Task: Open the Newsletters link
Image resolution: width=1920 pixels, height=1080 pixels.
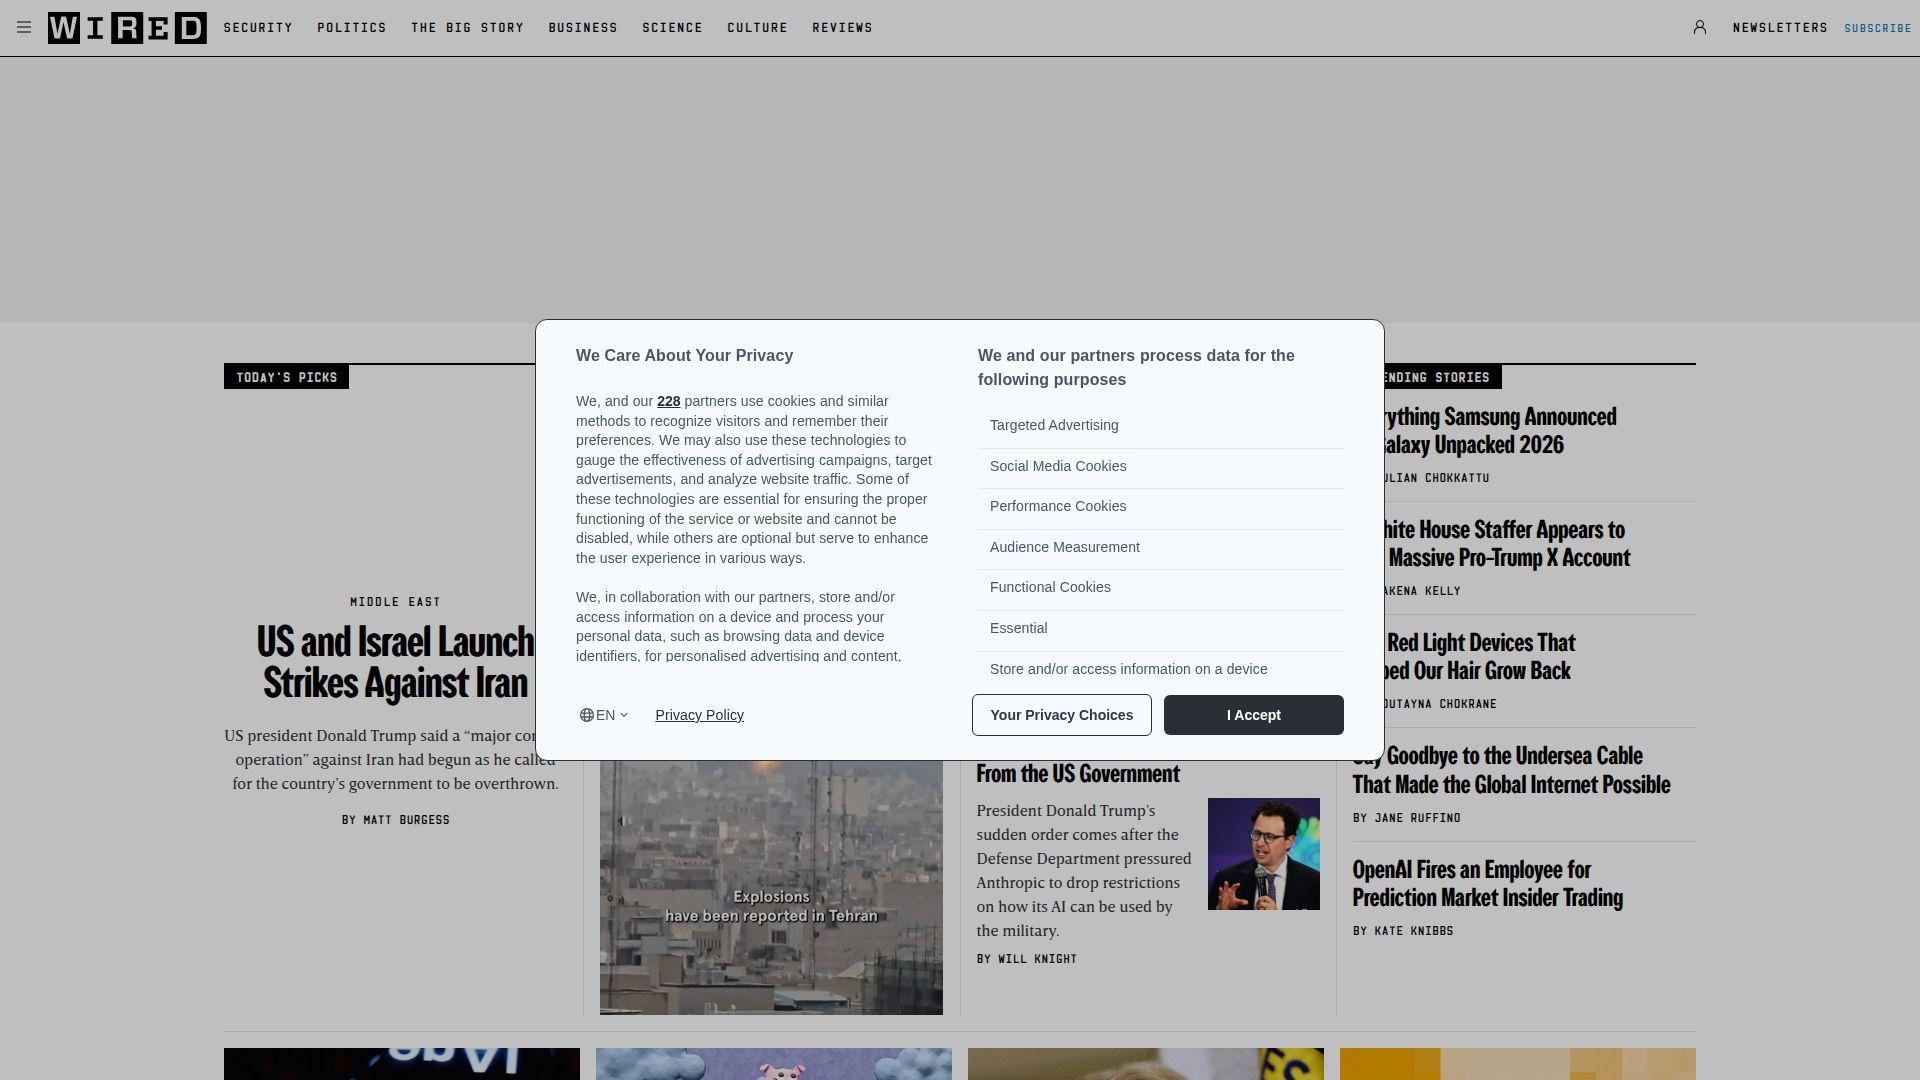Action: click(x=1779, y=28)
